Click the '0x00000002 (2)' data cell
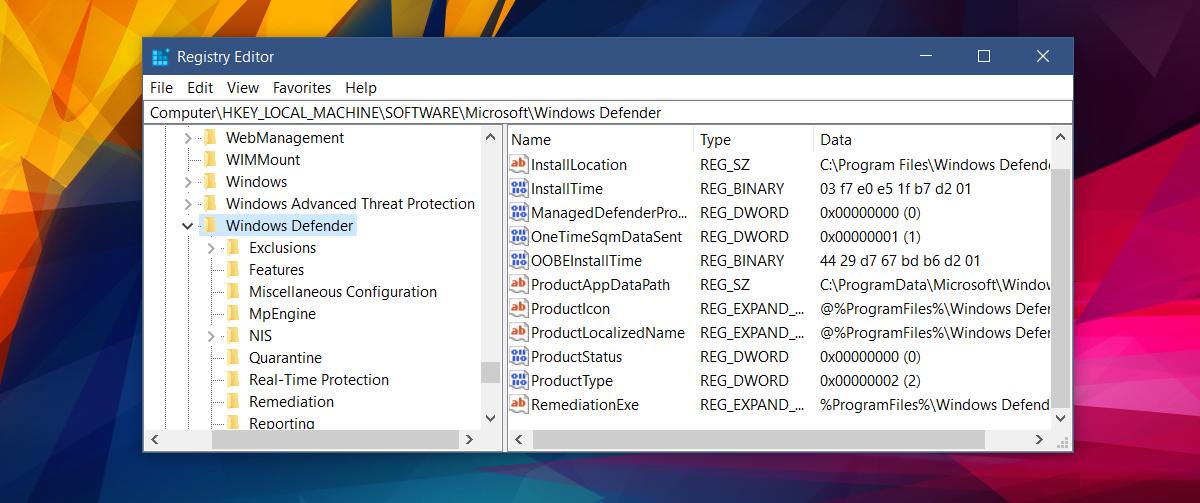Viewport: 1200px width, 503px height. click(870, 381)
